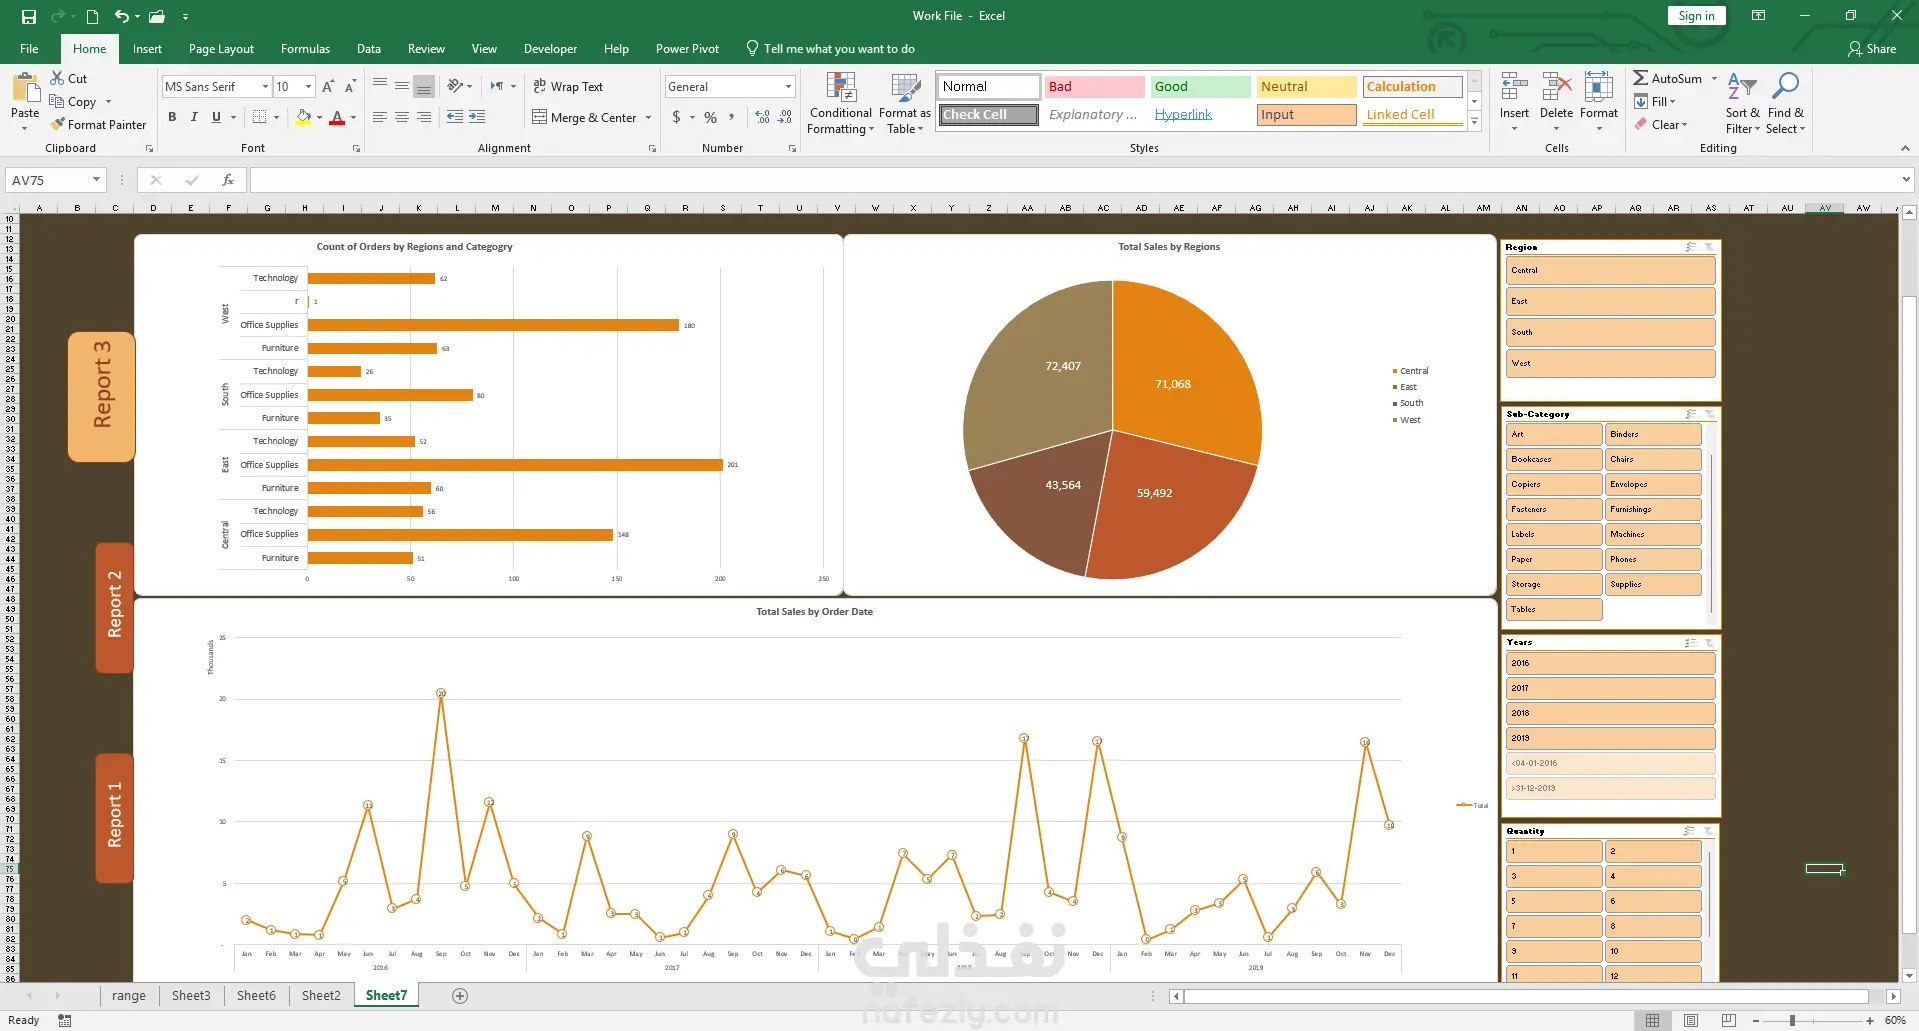This screenshot has height=1031, width=1919.
Task: Click the AutoSum sigma icon
Action: coord(1641,78)
